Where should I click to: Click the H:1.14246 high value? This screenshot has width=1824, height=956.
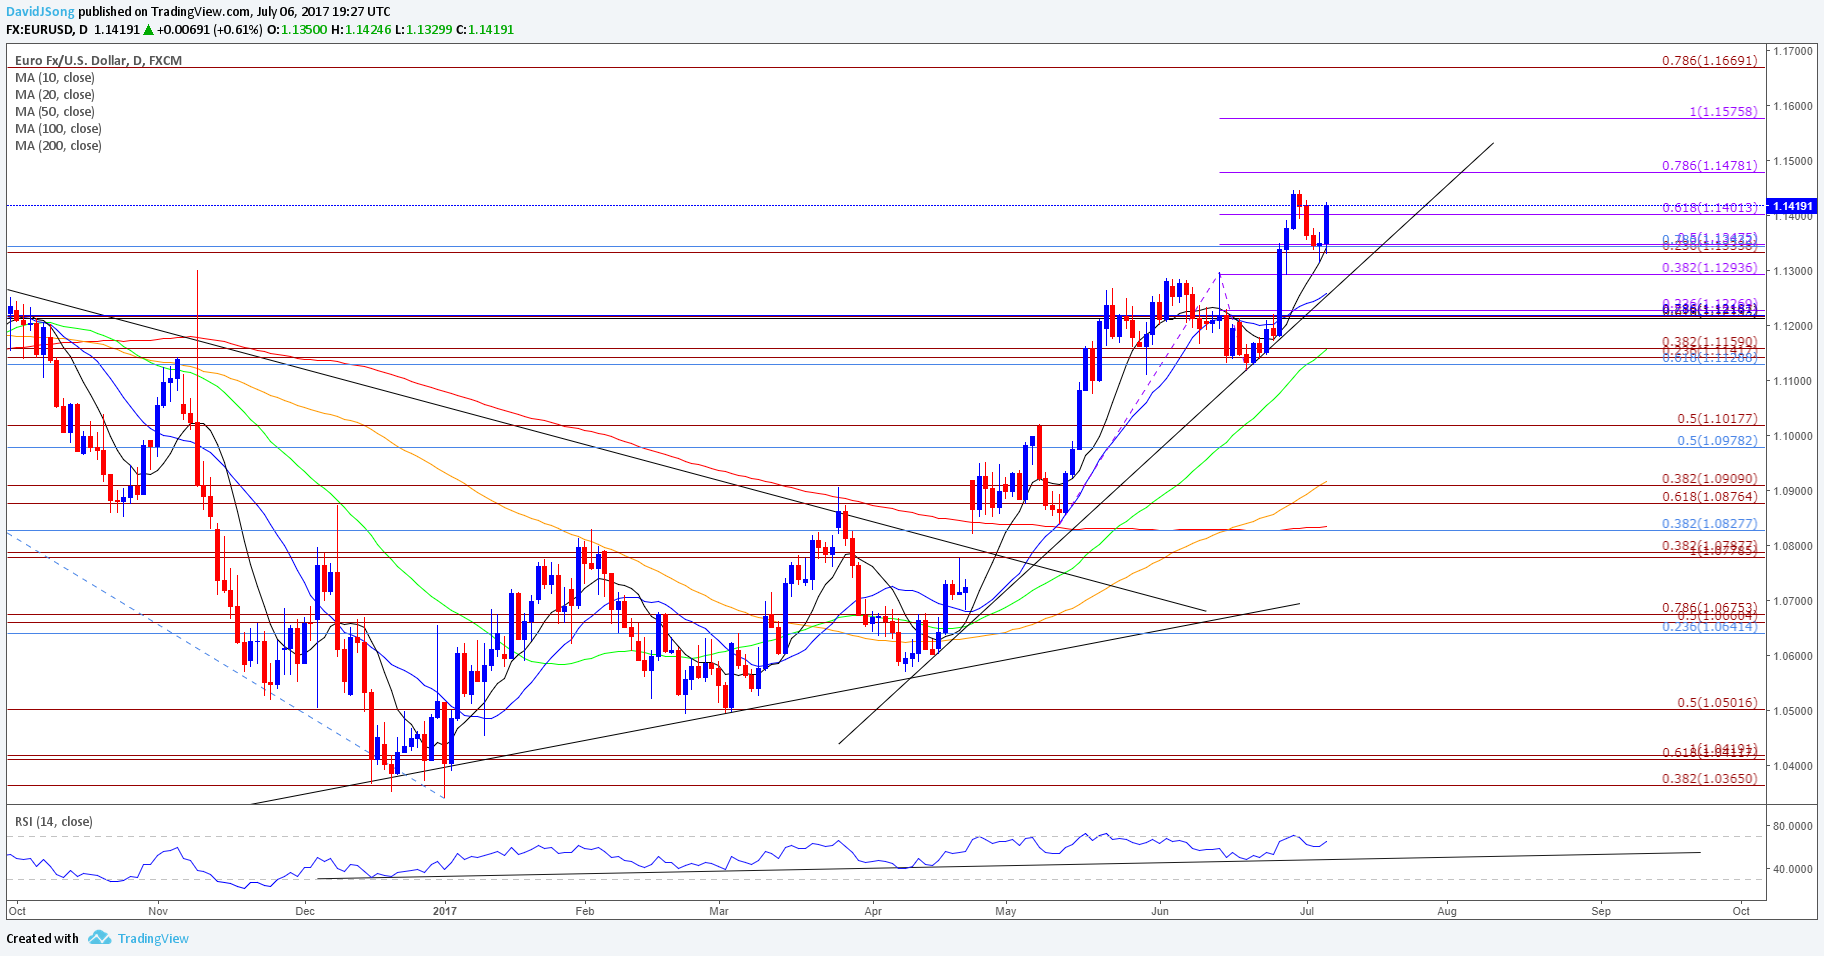tap(361, 29)
